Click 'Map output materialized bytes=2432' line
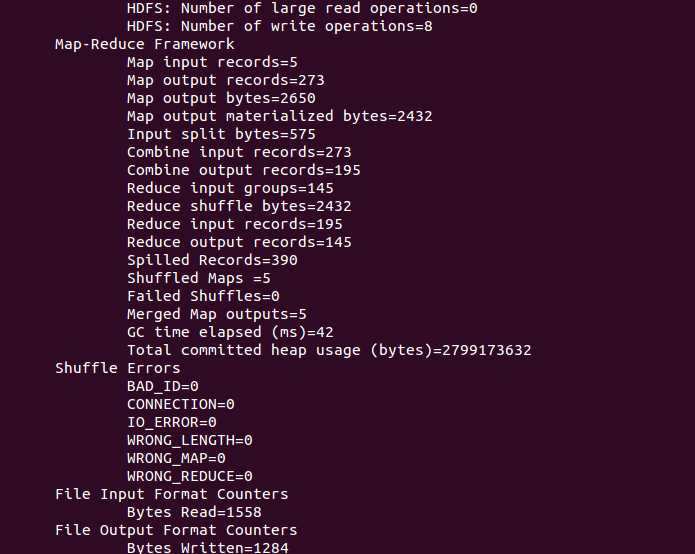The height and width of the screenshot is (554, 695). pyautogui.click(x=280, y=117)
